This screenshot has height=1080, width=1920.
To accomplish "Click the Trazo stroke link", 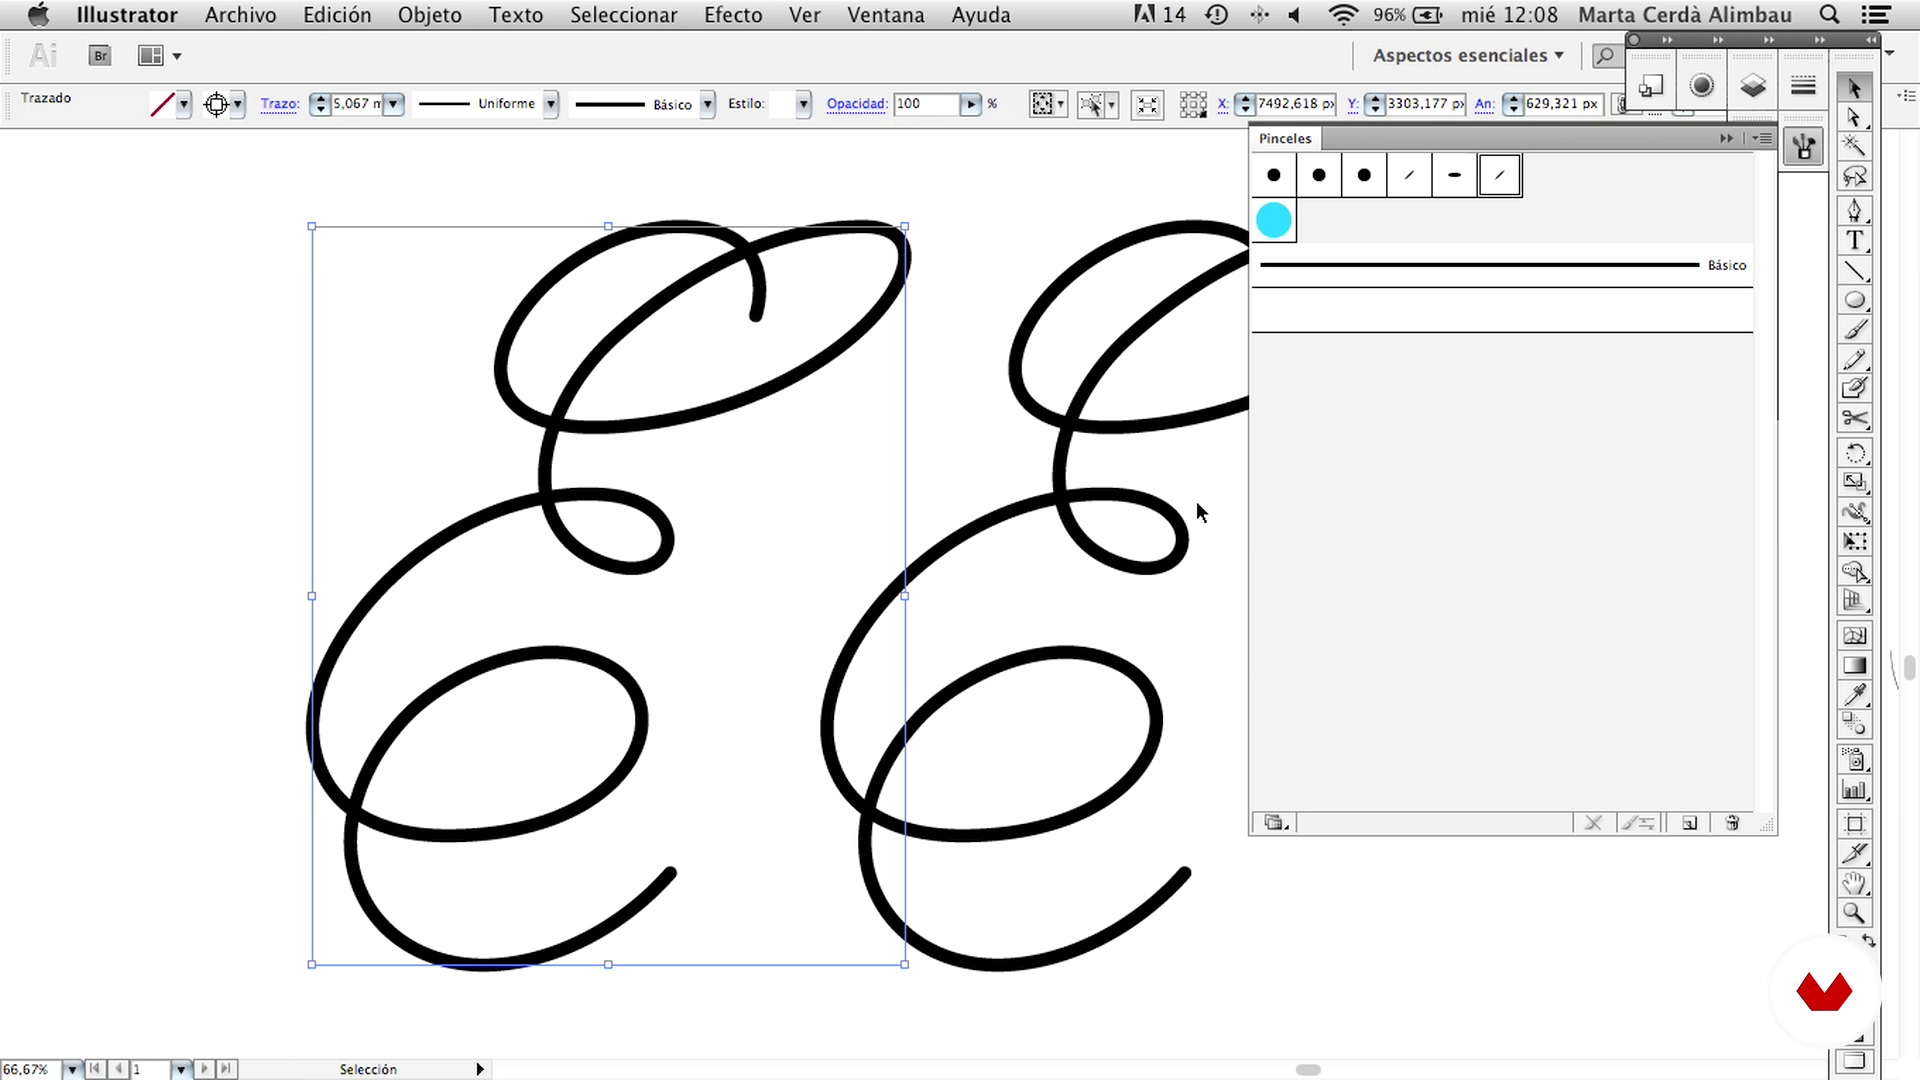I will (280, 104).
